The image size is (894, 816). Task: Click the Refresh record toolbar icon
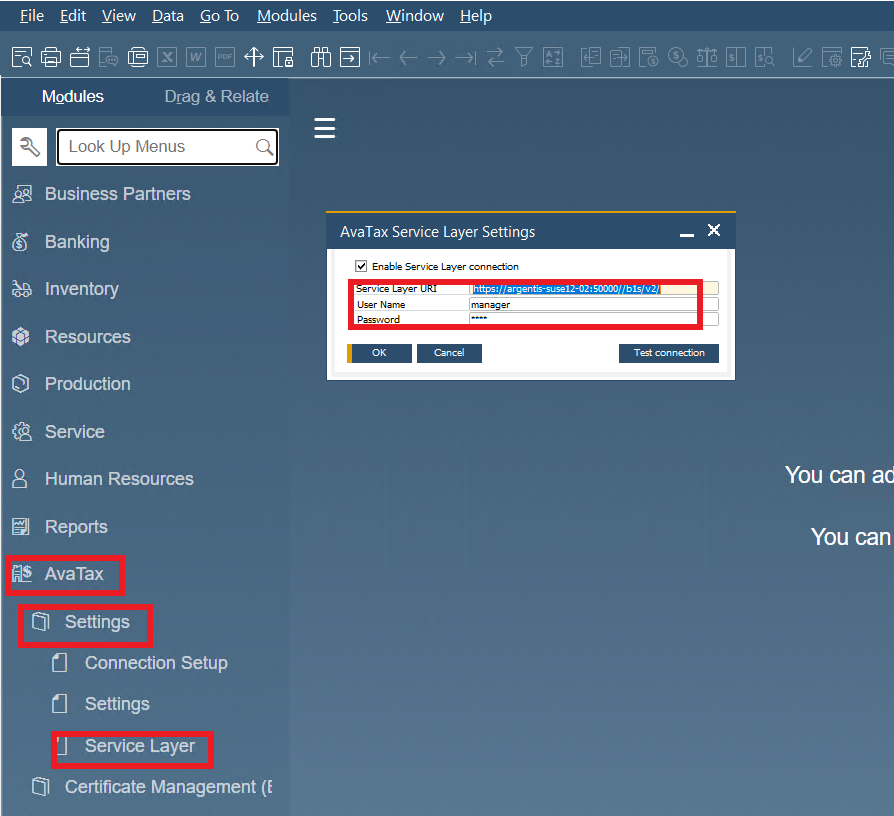tap(495, 58)
